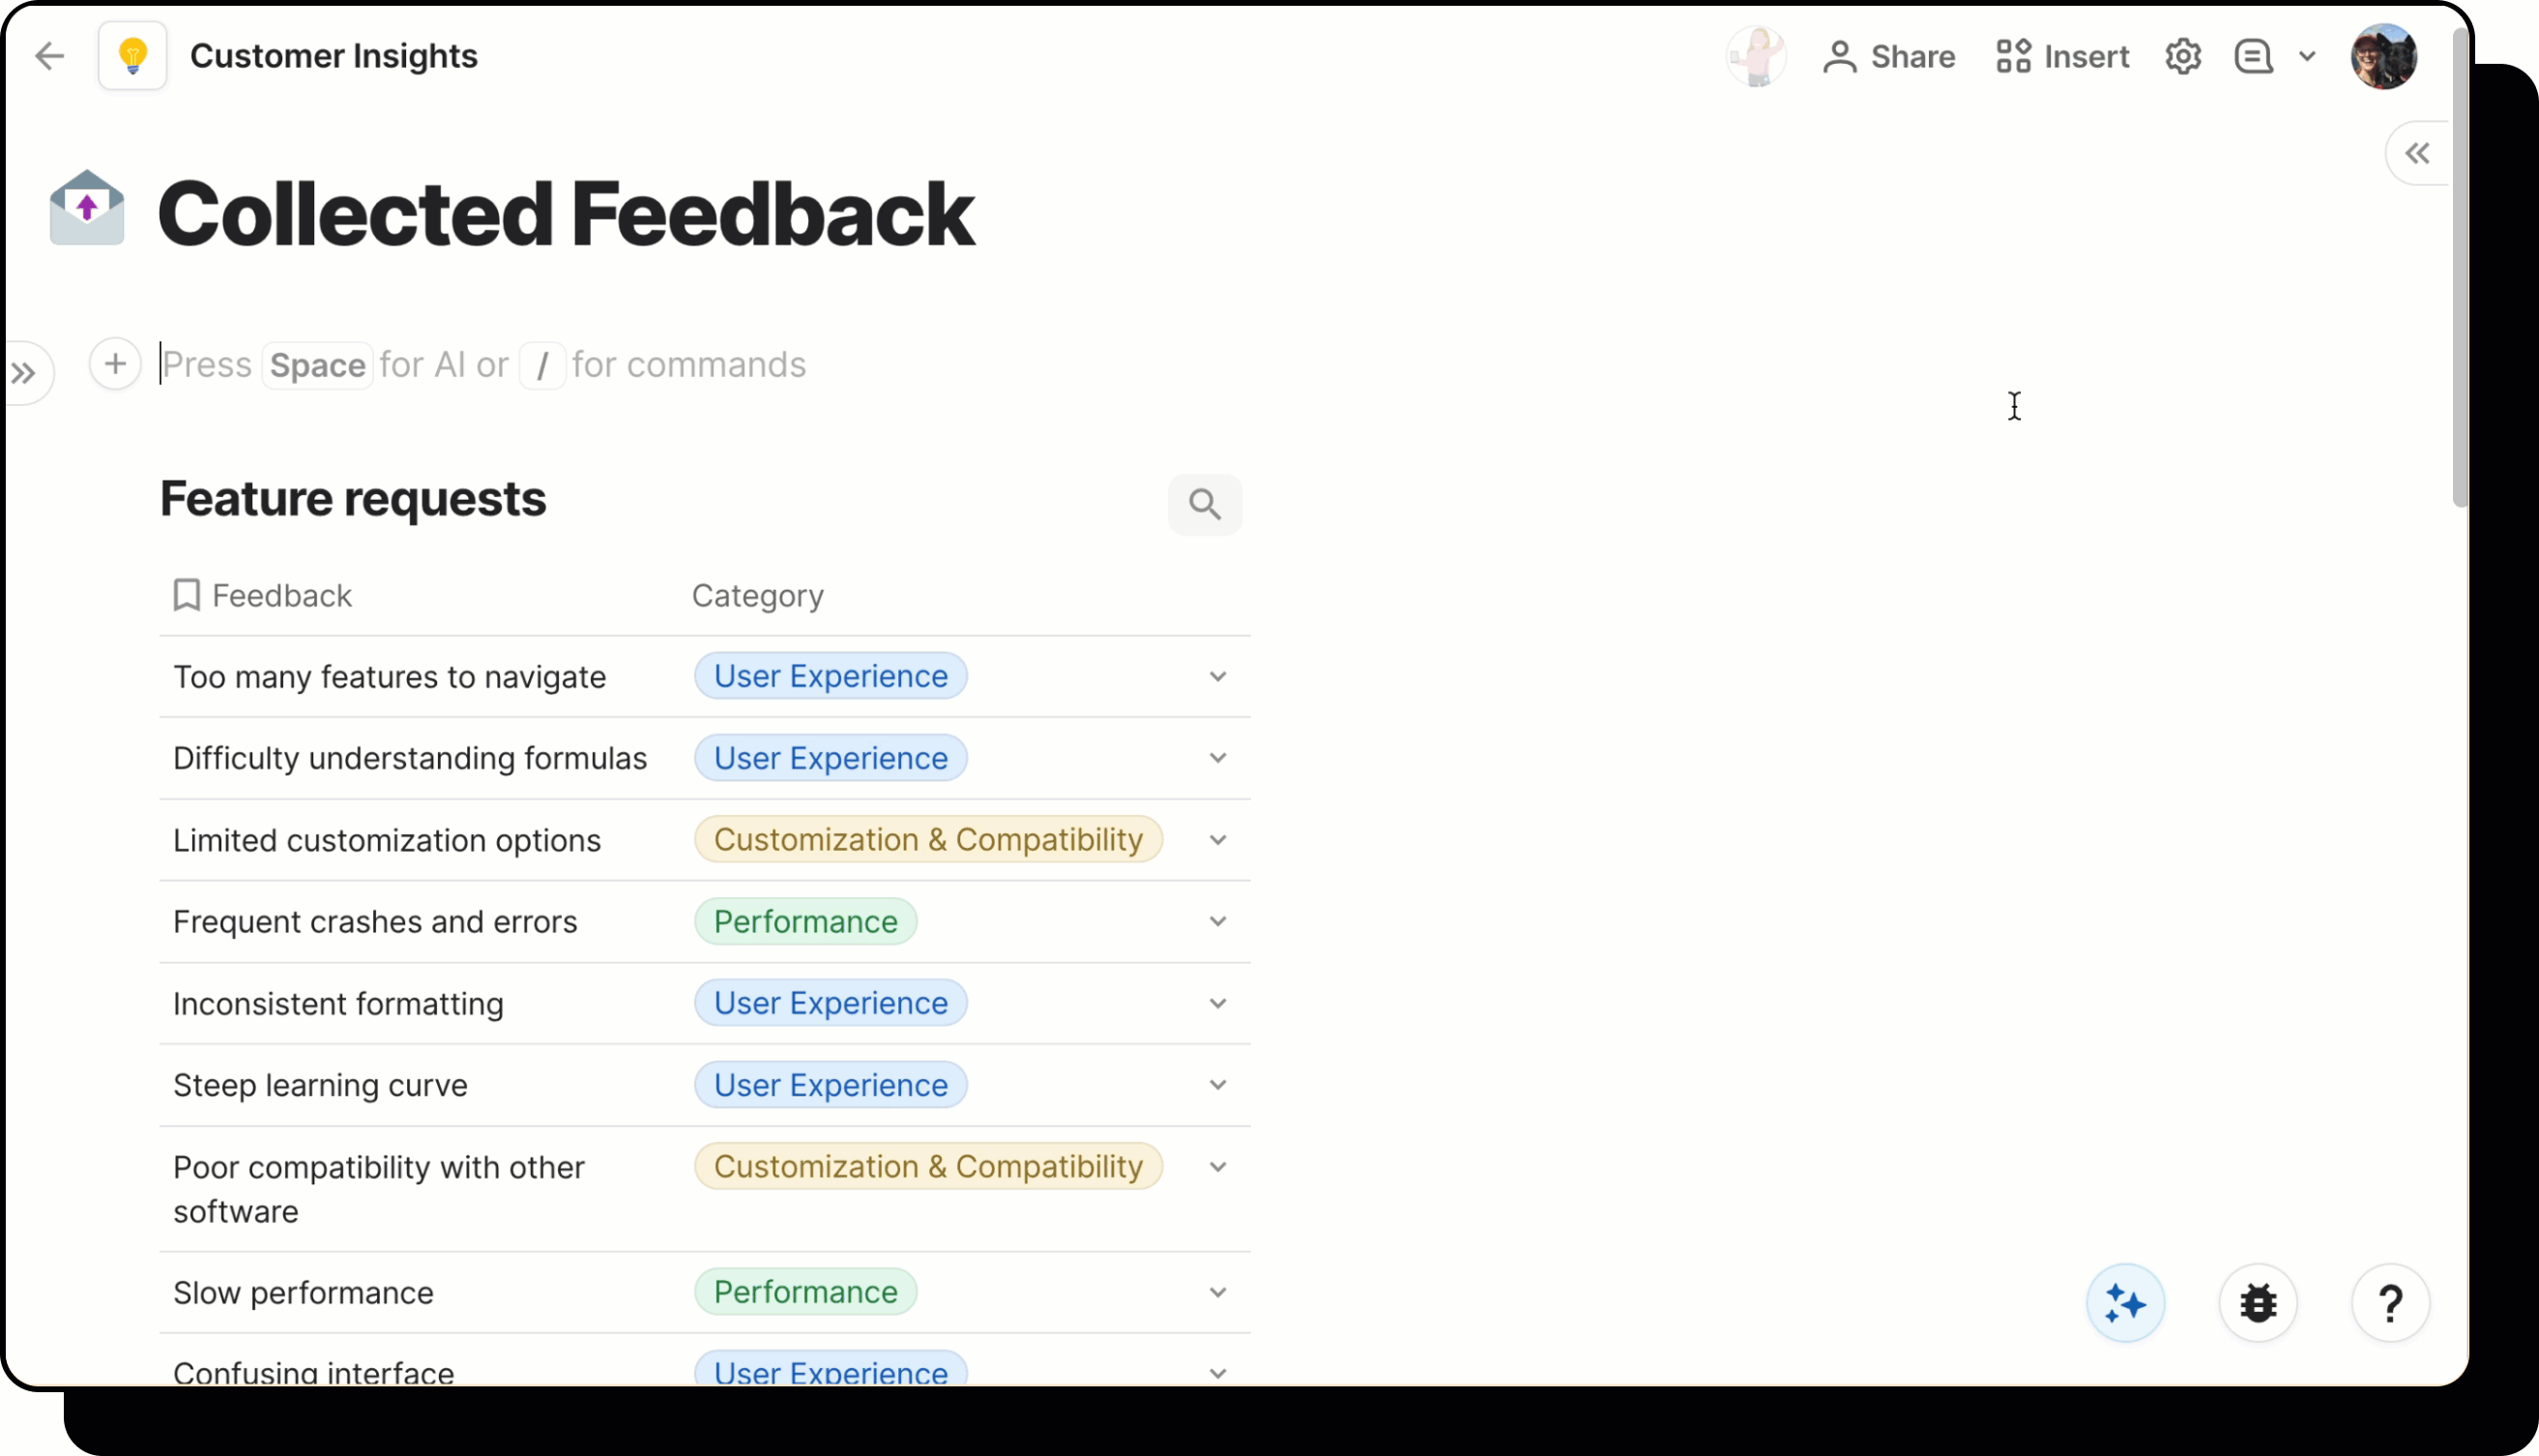The image size is (2539, 1456).
Task: Launch Coda AI sparkle assistant
Action: point(2126,1302)
